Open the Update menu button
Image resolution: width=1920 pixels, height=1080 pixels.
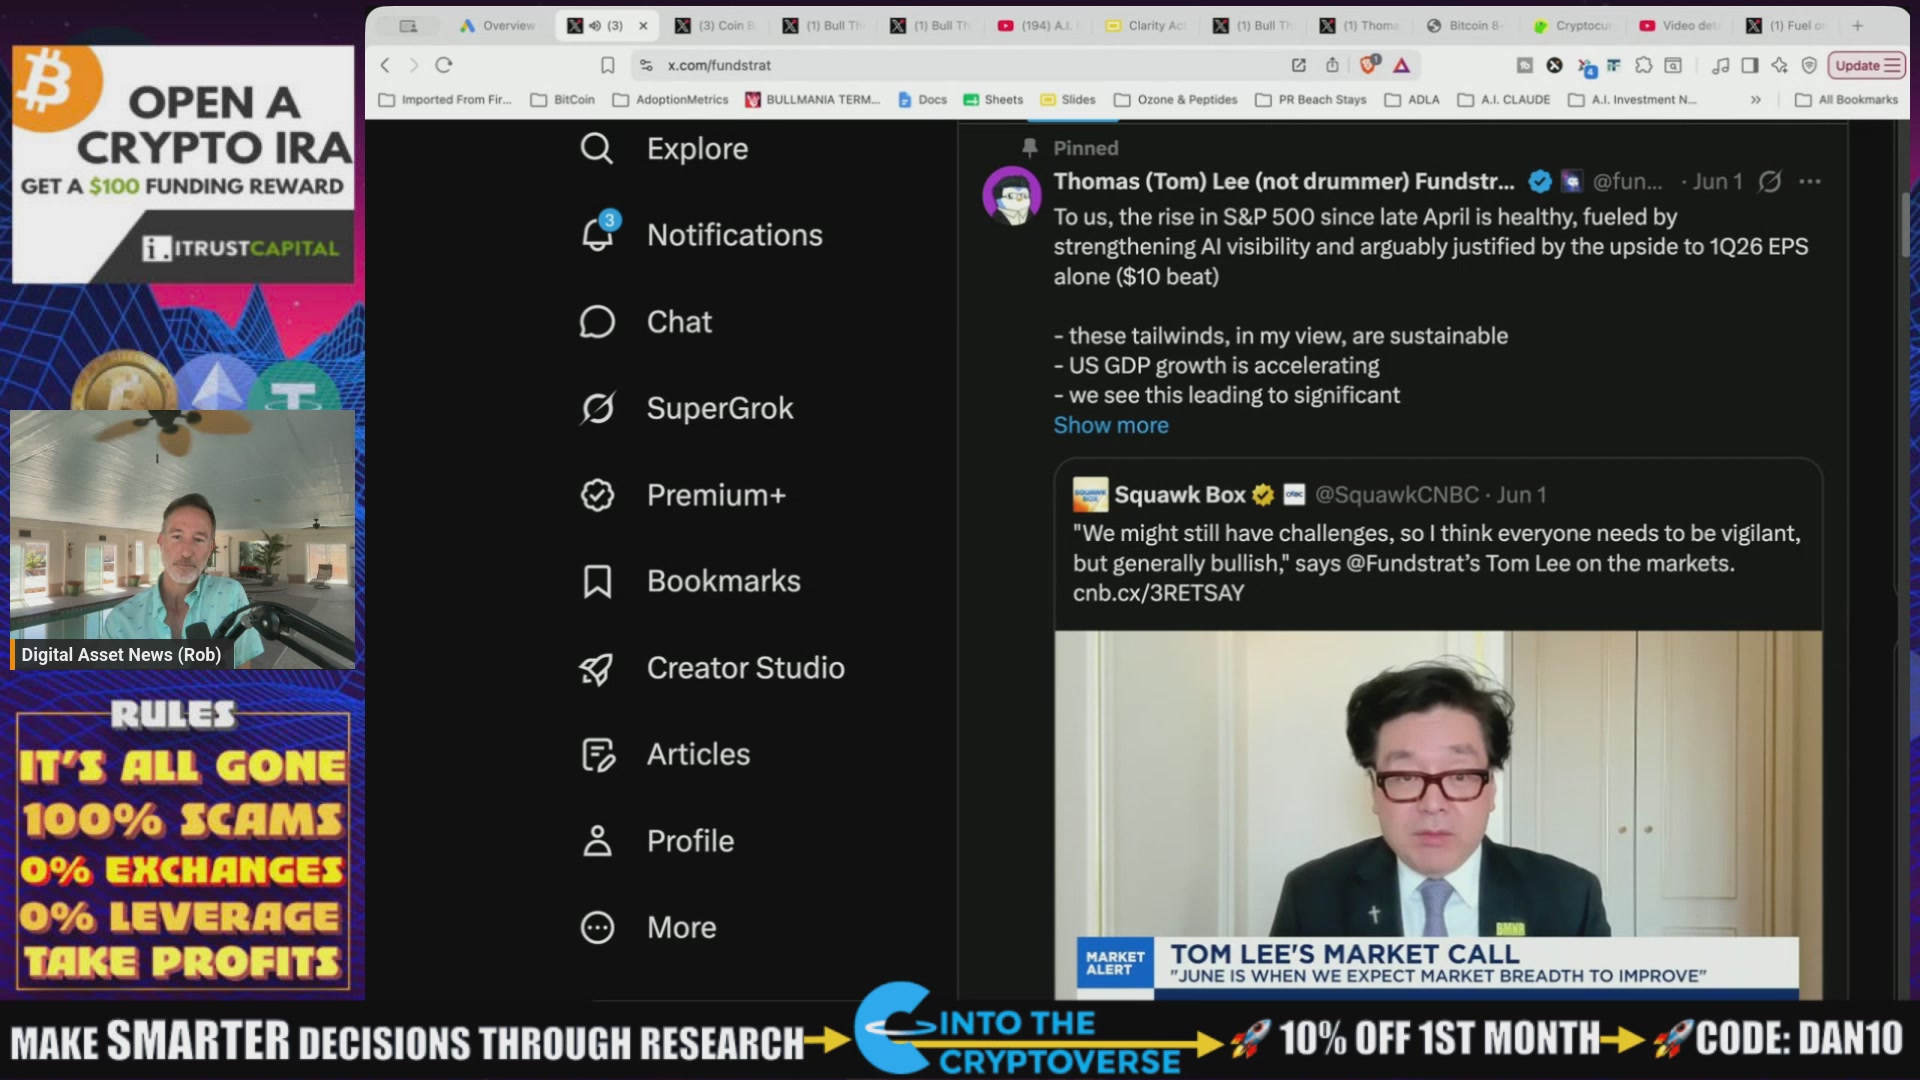point(1866,65)
